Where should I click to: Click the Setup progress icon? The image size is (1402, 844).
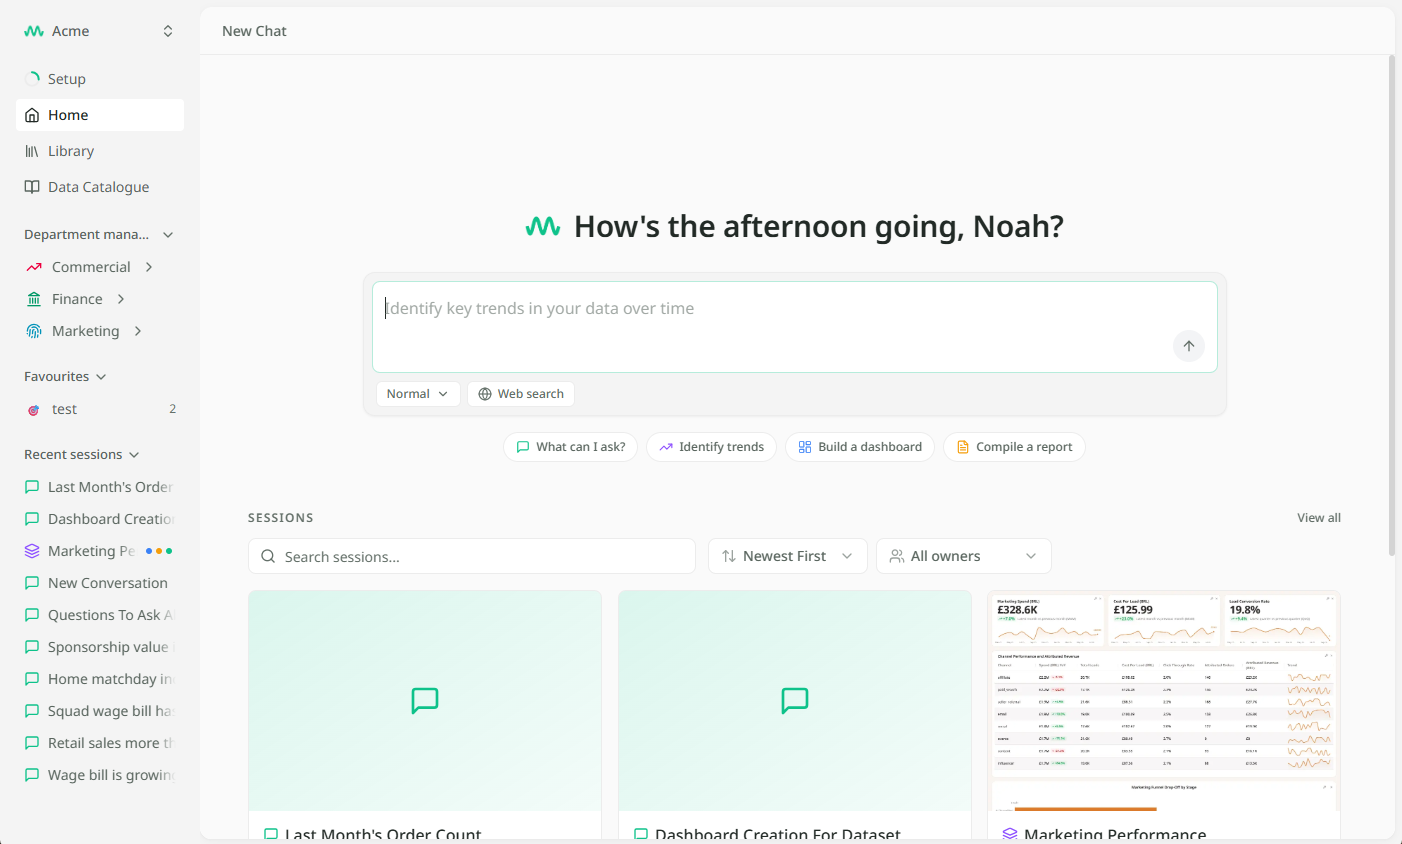[32, 79]
